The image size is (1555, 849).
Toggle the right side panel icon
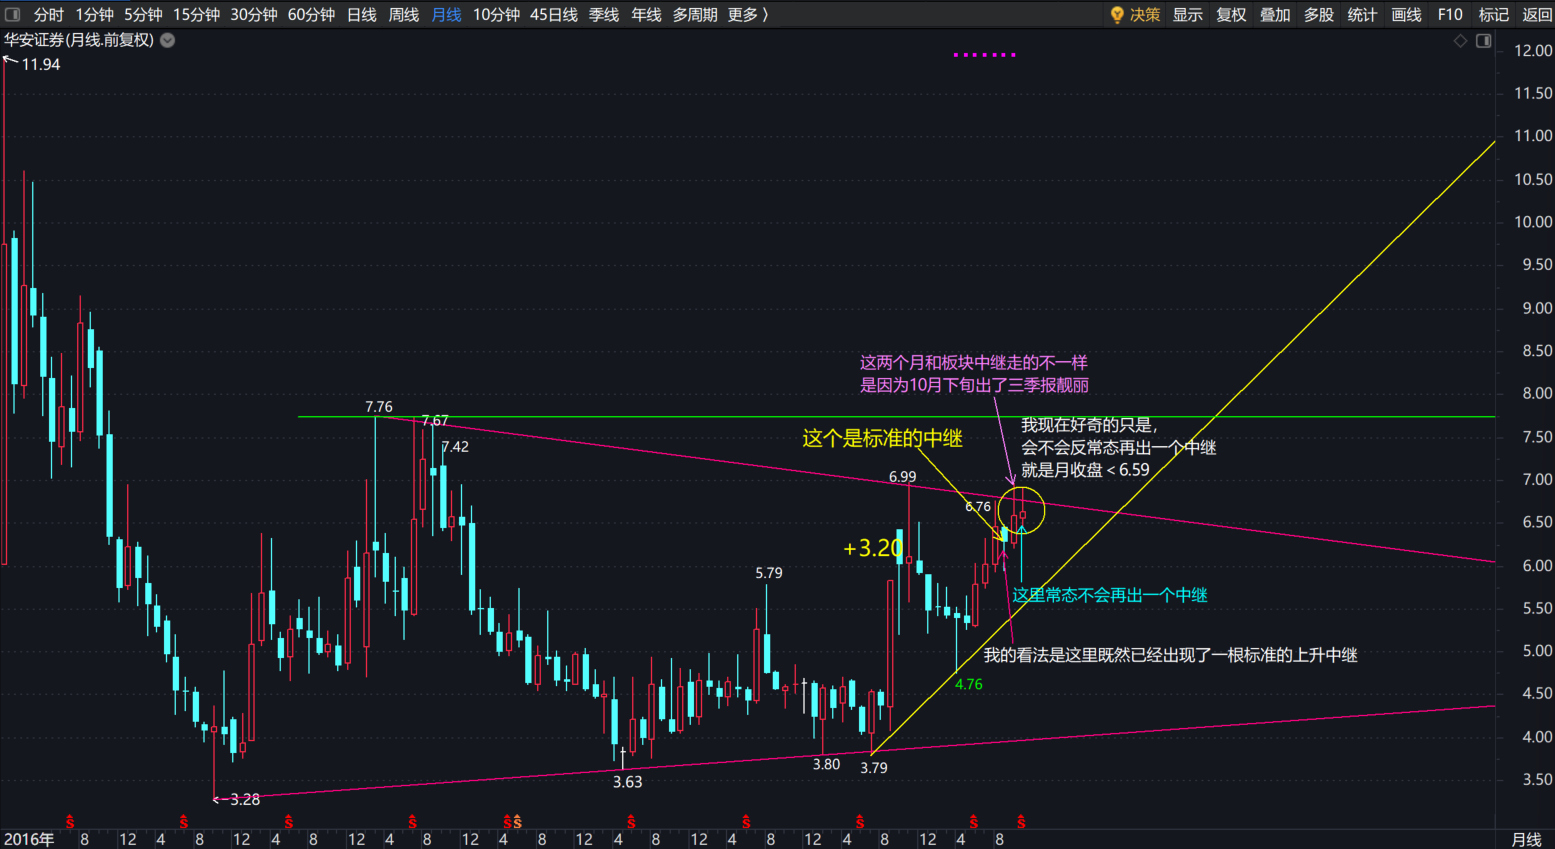click(x=1484, y=40)
